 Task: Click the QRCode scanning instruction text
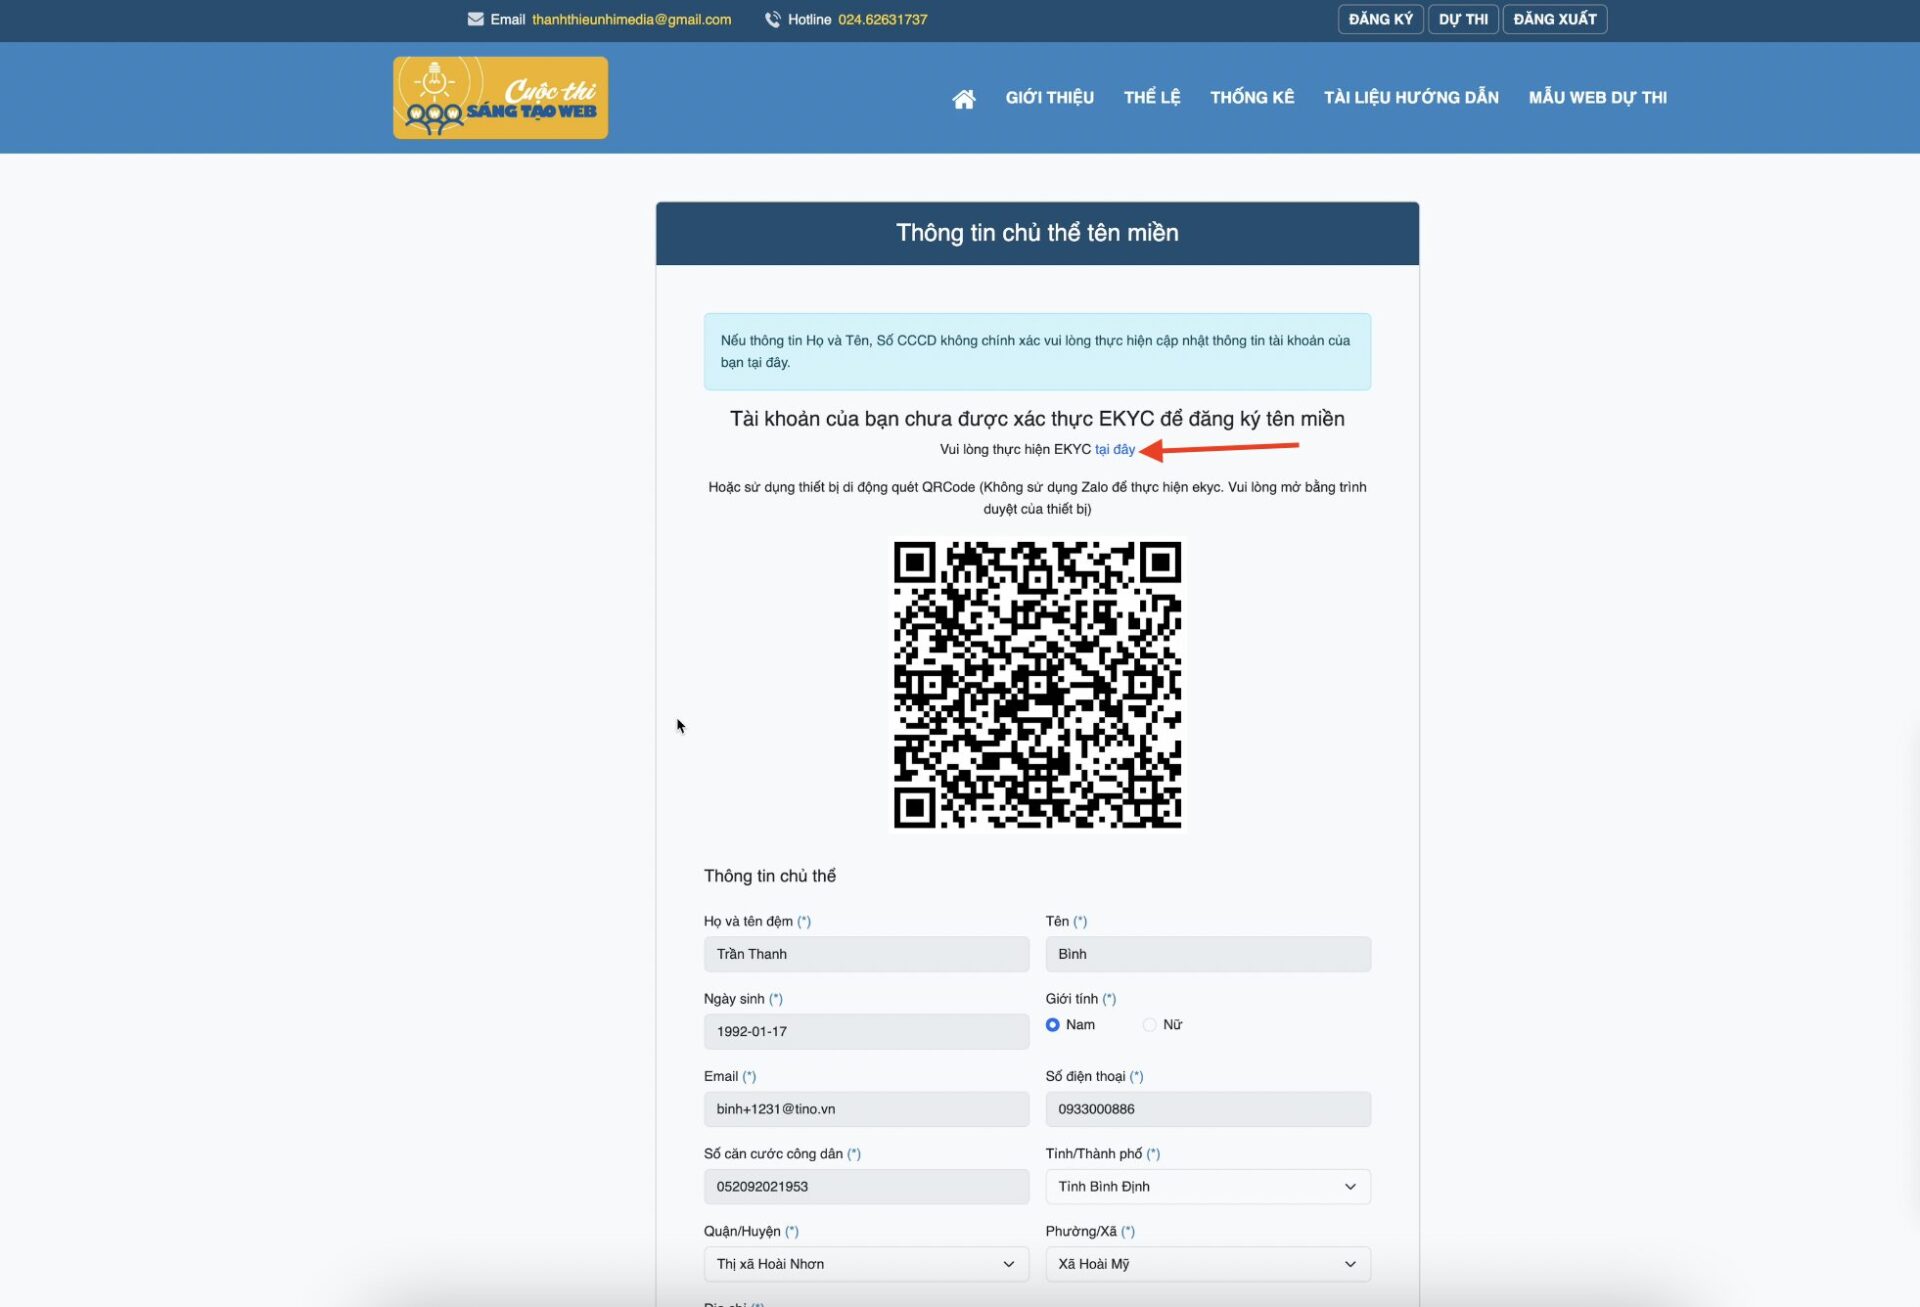click(x=1037, y=498)
